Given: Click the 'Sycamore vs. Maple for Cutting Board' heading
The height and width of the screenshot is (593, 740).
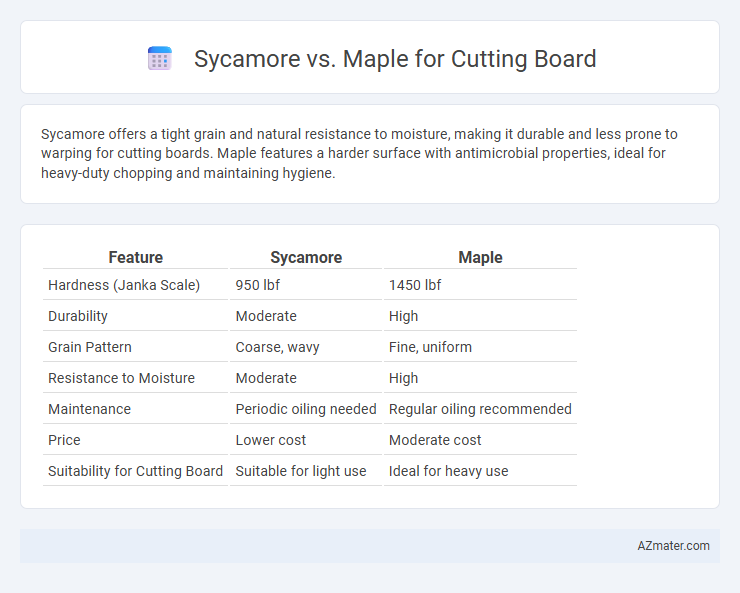Looking at the screenshot, I should pos(395,59).
